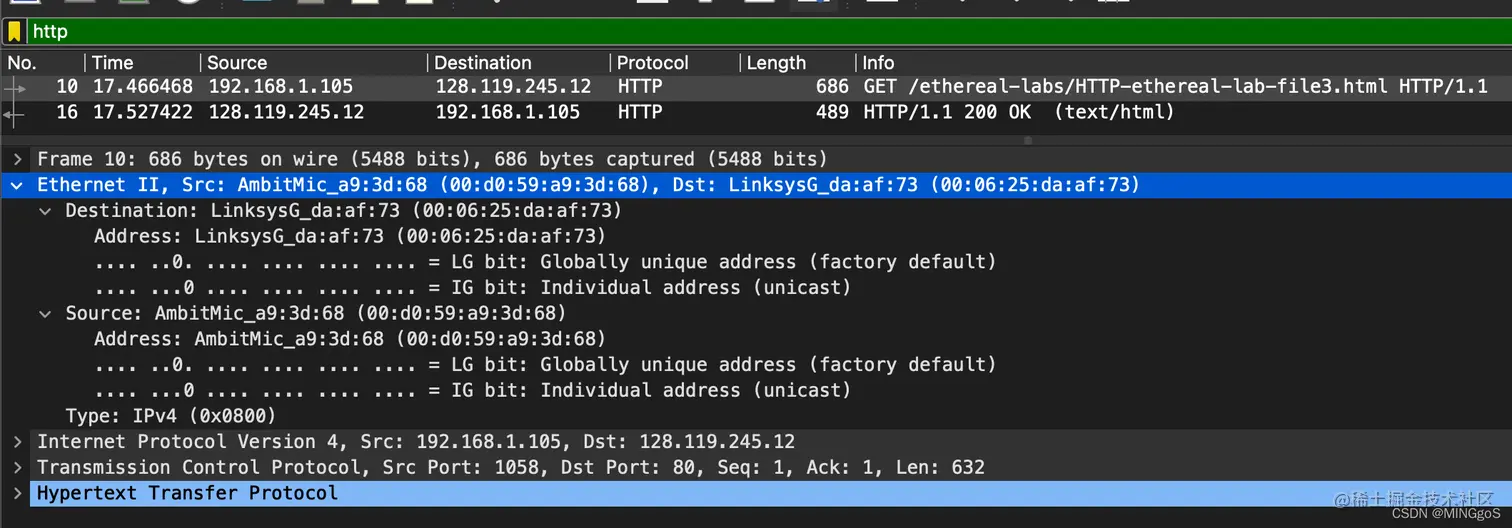This screenshot has height=528, width=1512.
Task: Click destination 192.168.1.105 in packet 16
Action: point(507,113)
